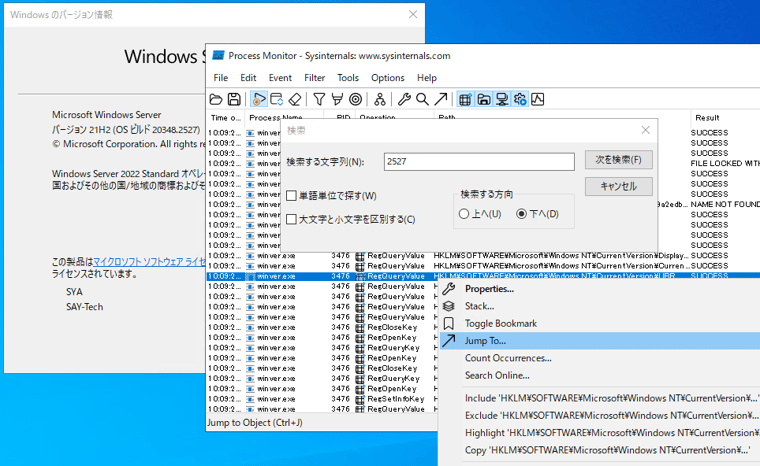Toggle Show Profiling Events icon
Screen dimensions: 760x466
coord(538,99)
